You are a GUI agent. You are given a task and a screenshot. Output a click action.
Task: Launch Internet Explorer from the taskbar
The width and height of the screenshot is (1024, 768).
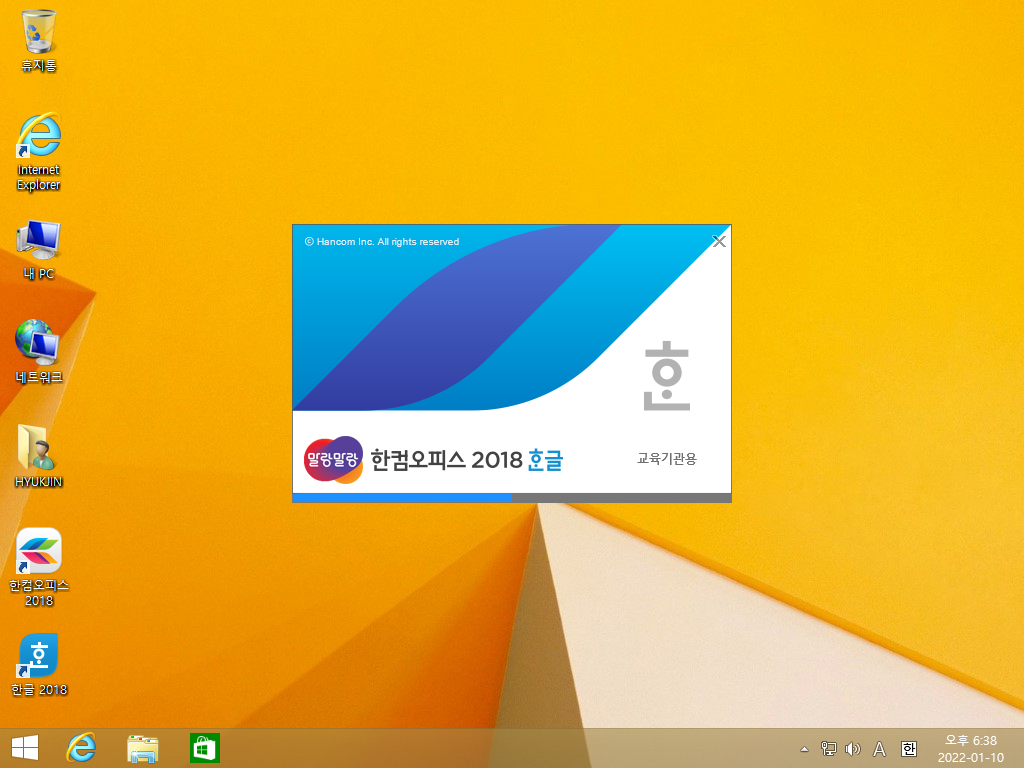coord(81,748)
